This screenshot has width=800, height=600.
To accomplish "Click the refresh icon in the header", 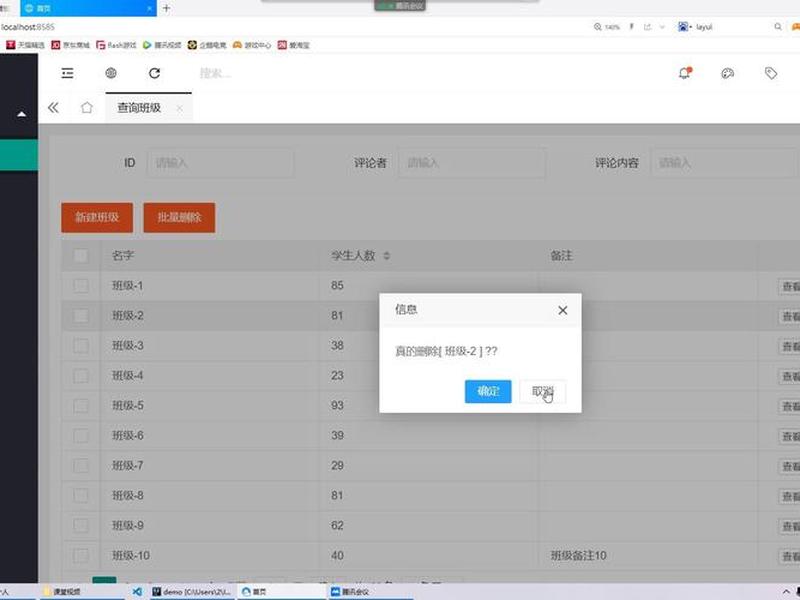I will point(155,73).
